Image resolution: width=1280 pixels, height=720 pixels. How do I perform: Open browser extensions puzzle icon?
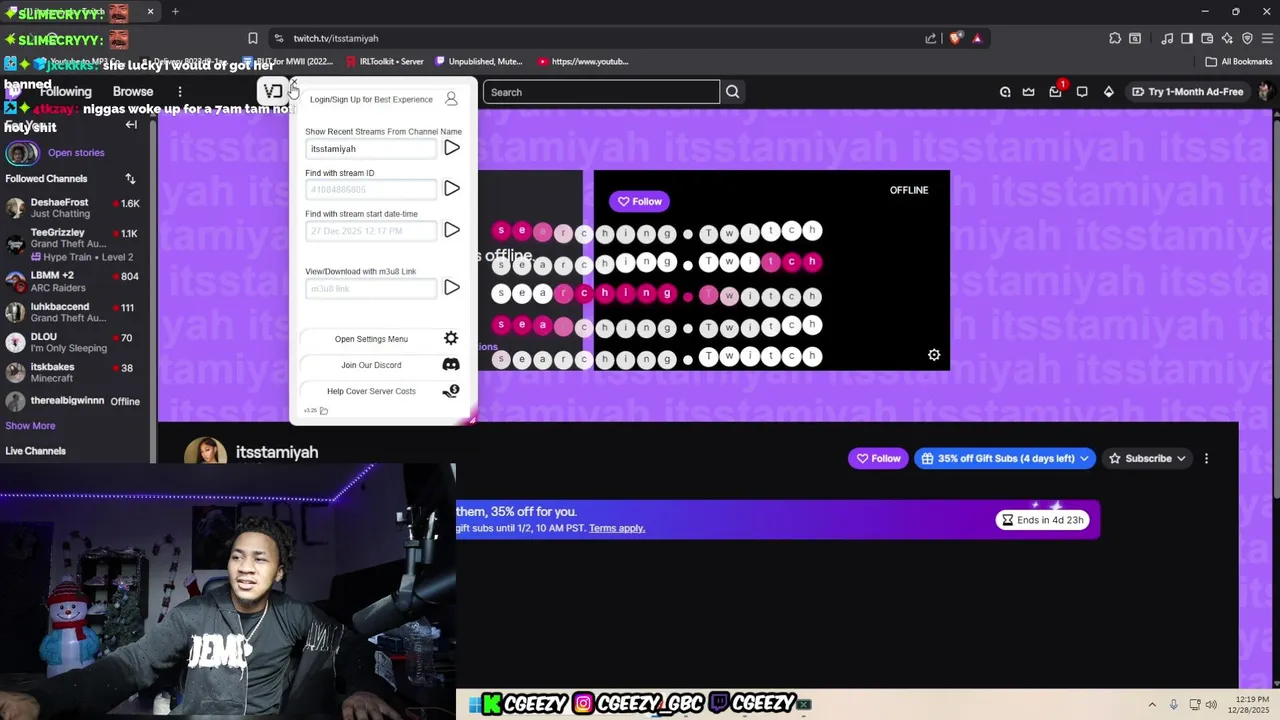(1115, 38)
